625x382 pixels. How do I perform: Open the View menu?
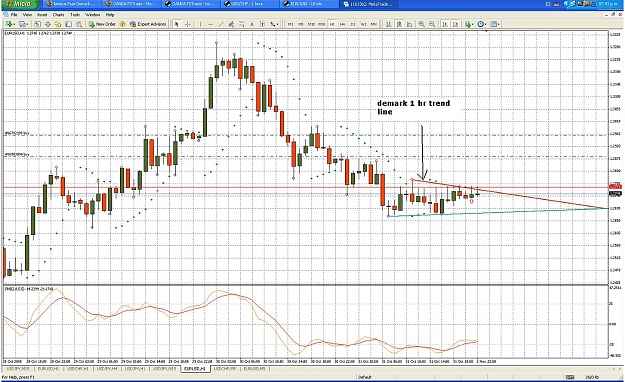(27, 15)
